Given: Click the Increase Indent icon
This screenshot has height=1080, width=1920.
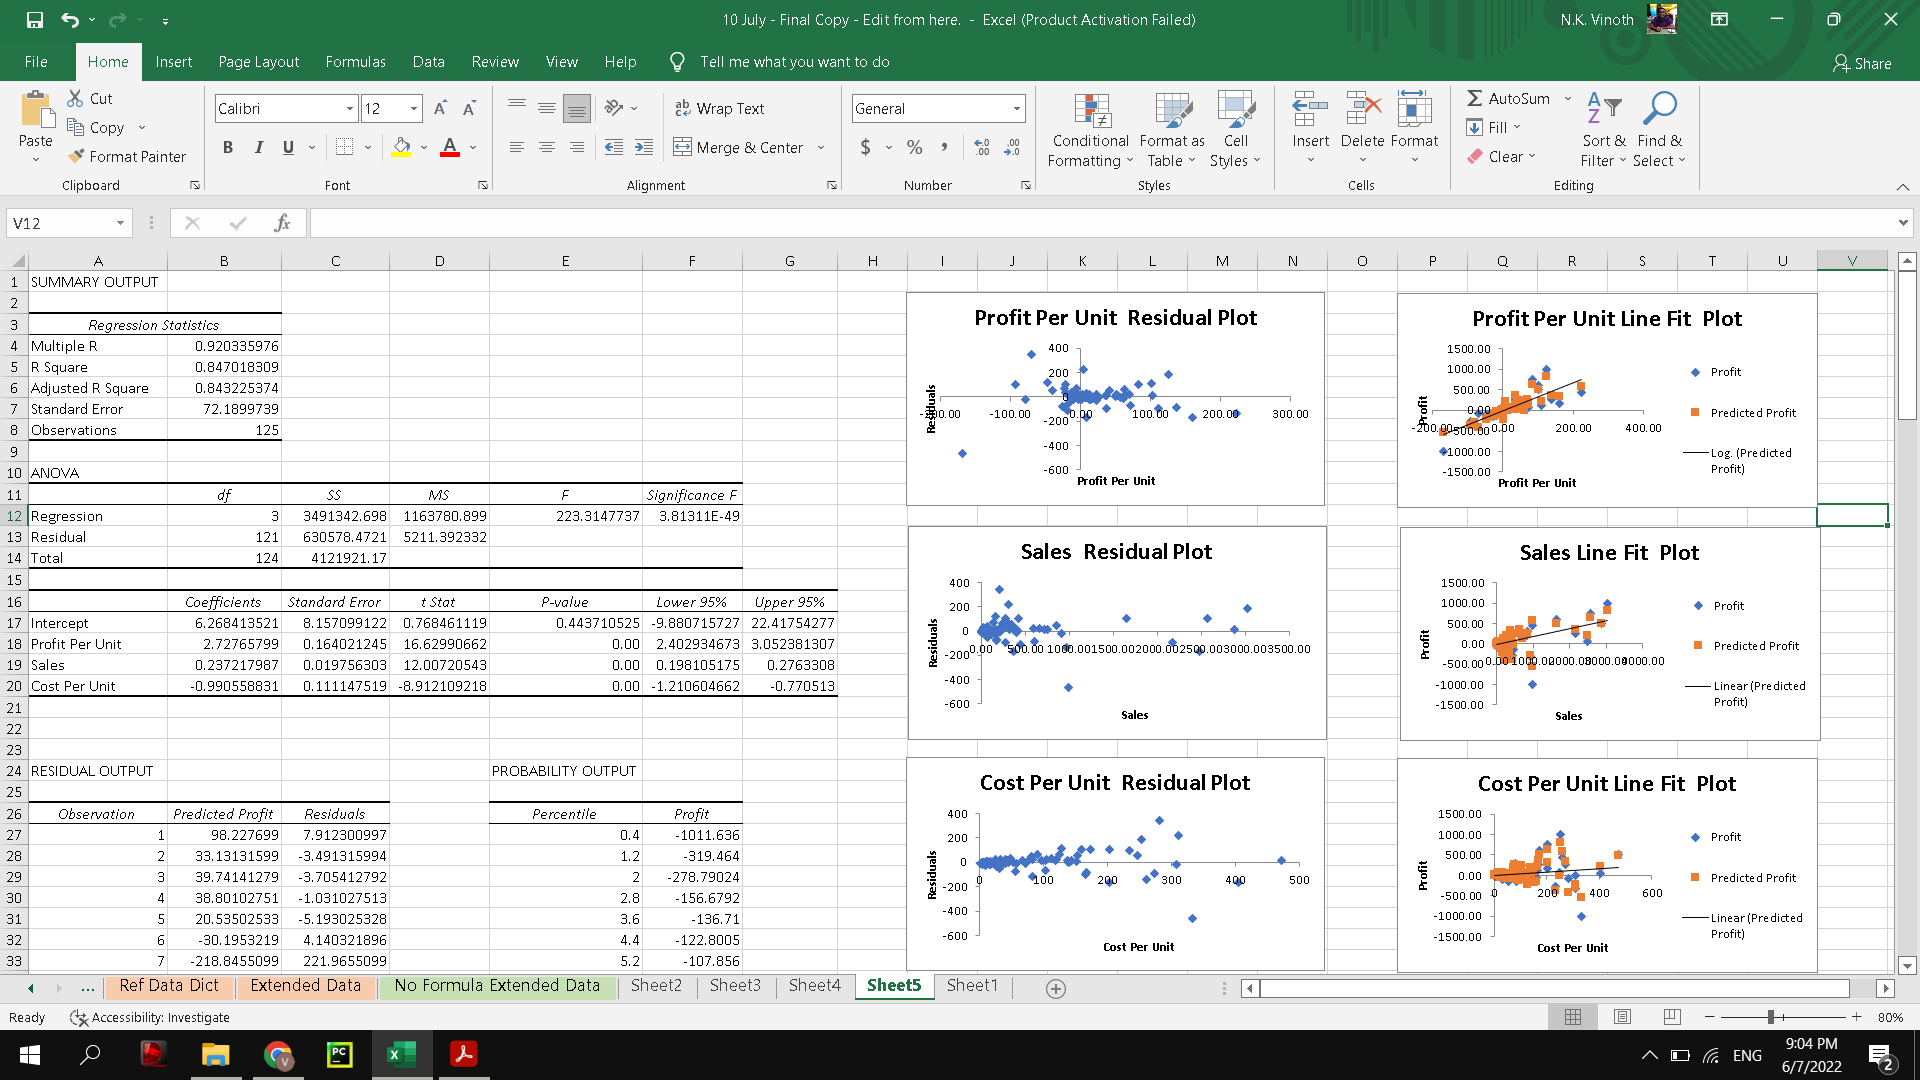Looking at the screenshot, I should [x=644, y=147].
